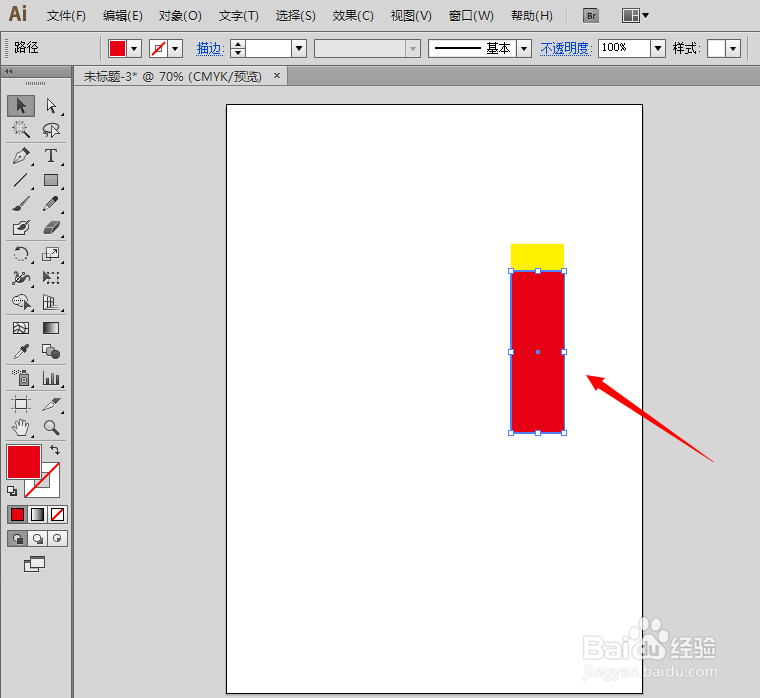760x698 pixels.
Task: Expand the stroke weight dropdown
Action: coord(299,48)
